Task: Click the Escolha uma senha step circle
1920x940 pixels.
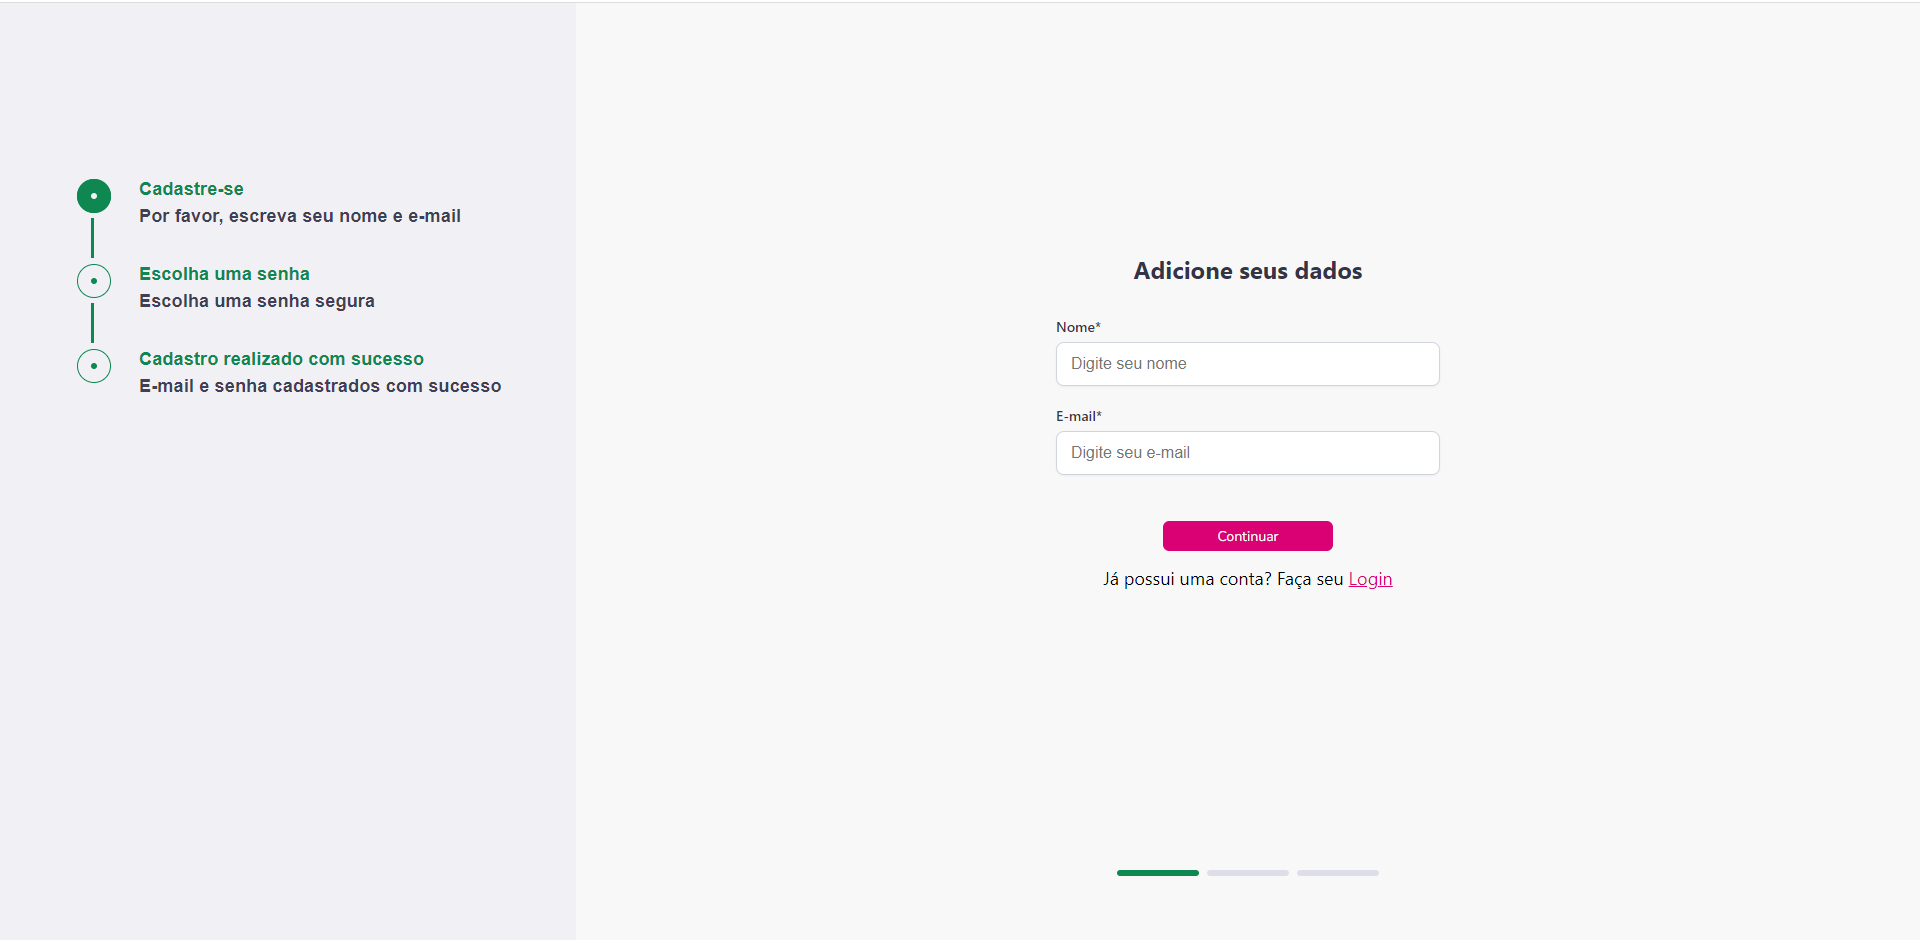Action: (x=93, y=281)
